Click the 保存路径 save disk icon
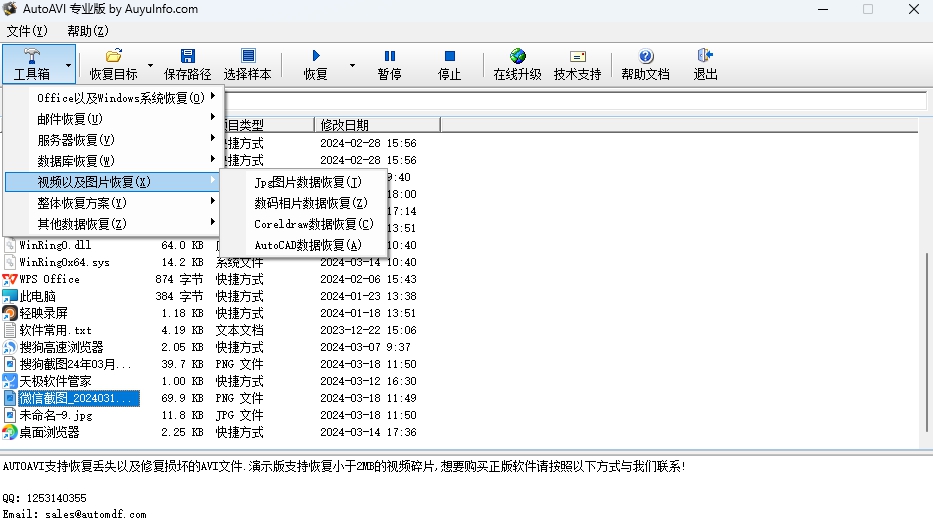 187,56
